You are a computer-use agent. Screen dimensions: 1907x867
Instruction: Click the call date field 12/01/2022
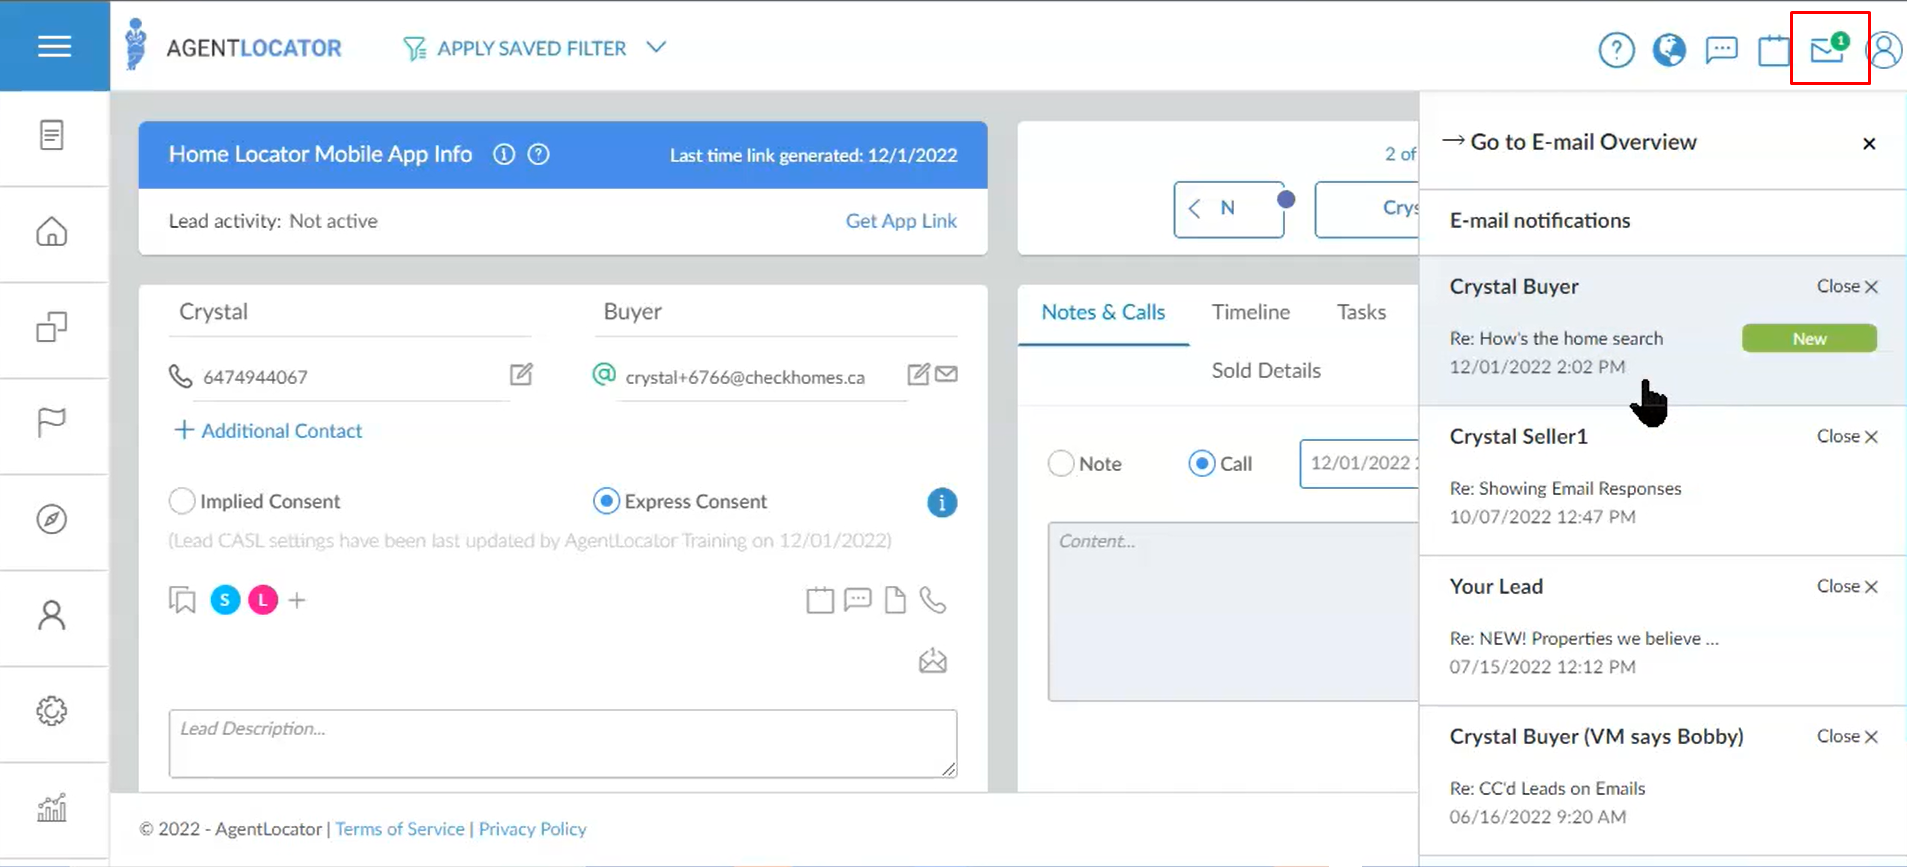tap(1359, 463)
